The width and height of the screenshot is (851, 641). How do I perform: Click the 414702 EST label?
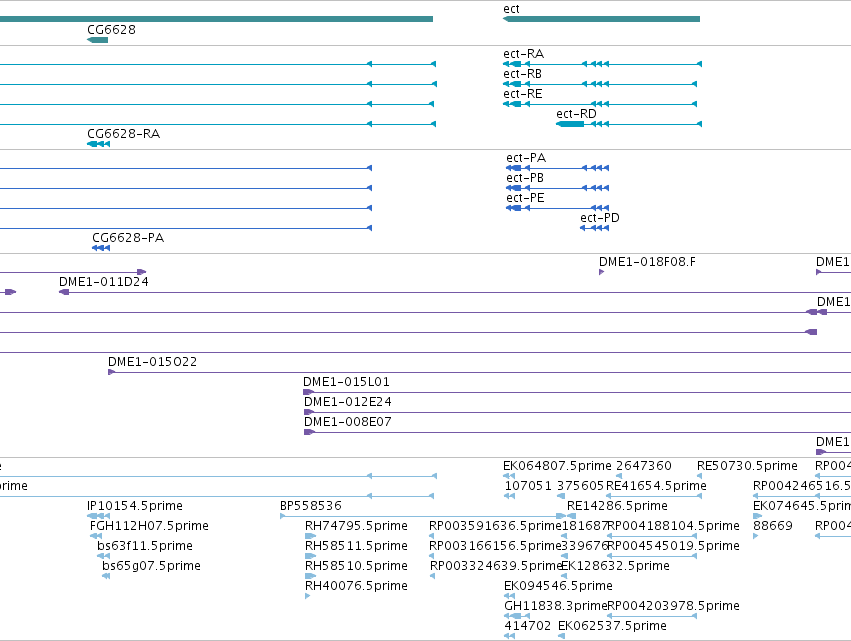point(528,626)
